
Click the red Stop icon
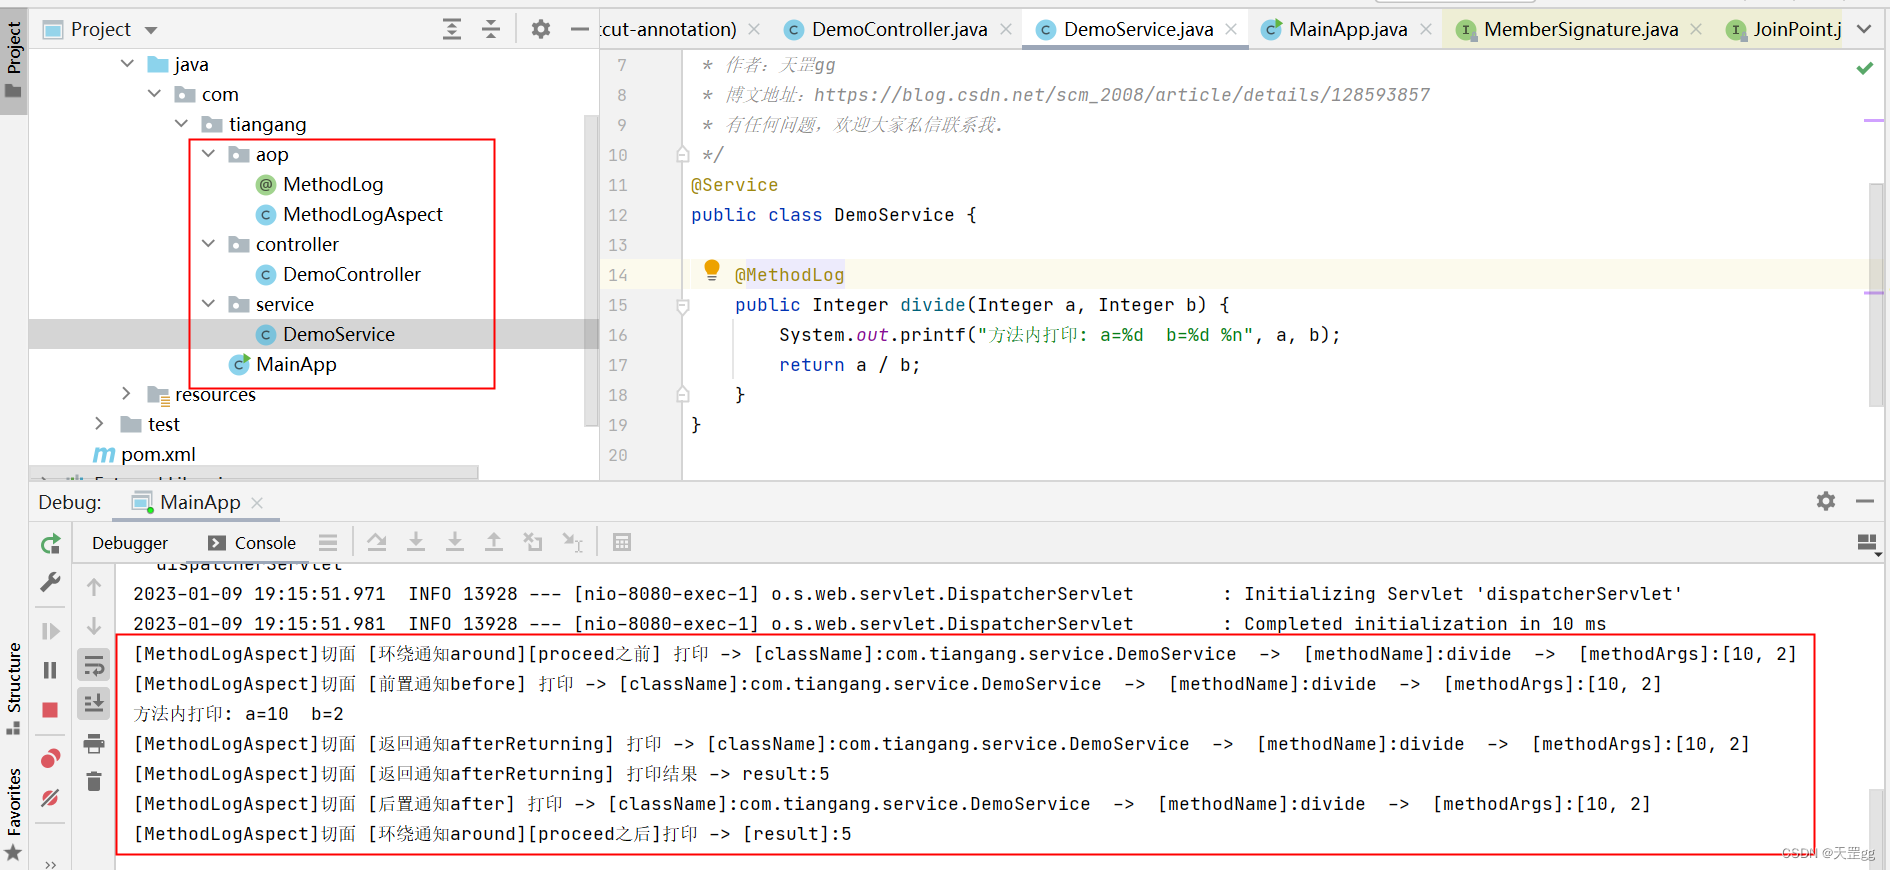[x=50, y=710]
